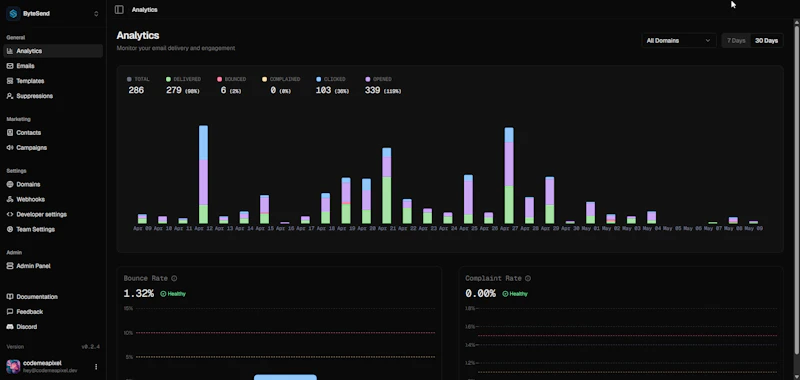Click the purple Opened legend dot
This screenshot has width=800, height=380.
point(367,80)
